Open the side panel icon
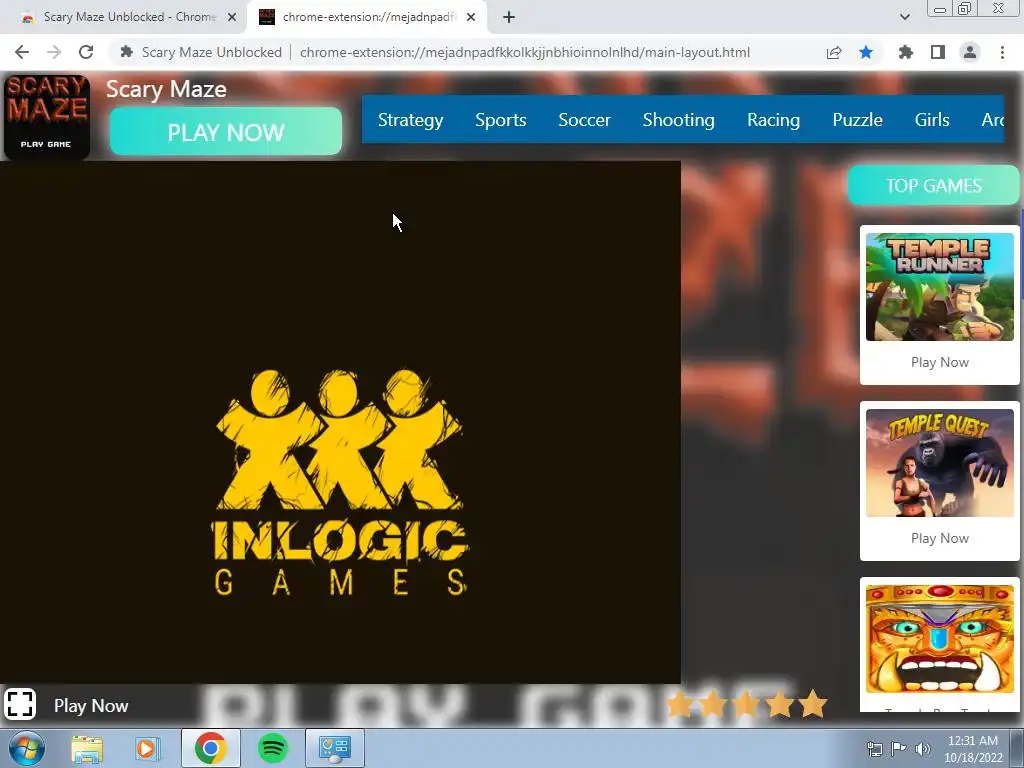This screenshot has width=1024, height=768. (938, 52)
